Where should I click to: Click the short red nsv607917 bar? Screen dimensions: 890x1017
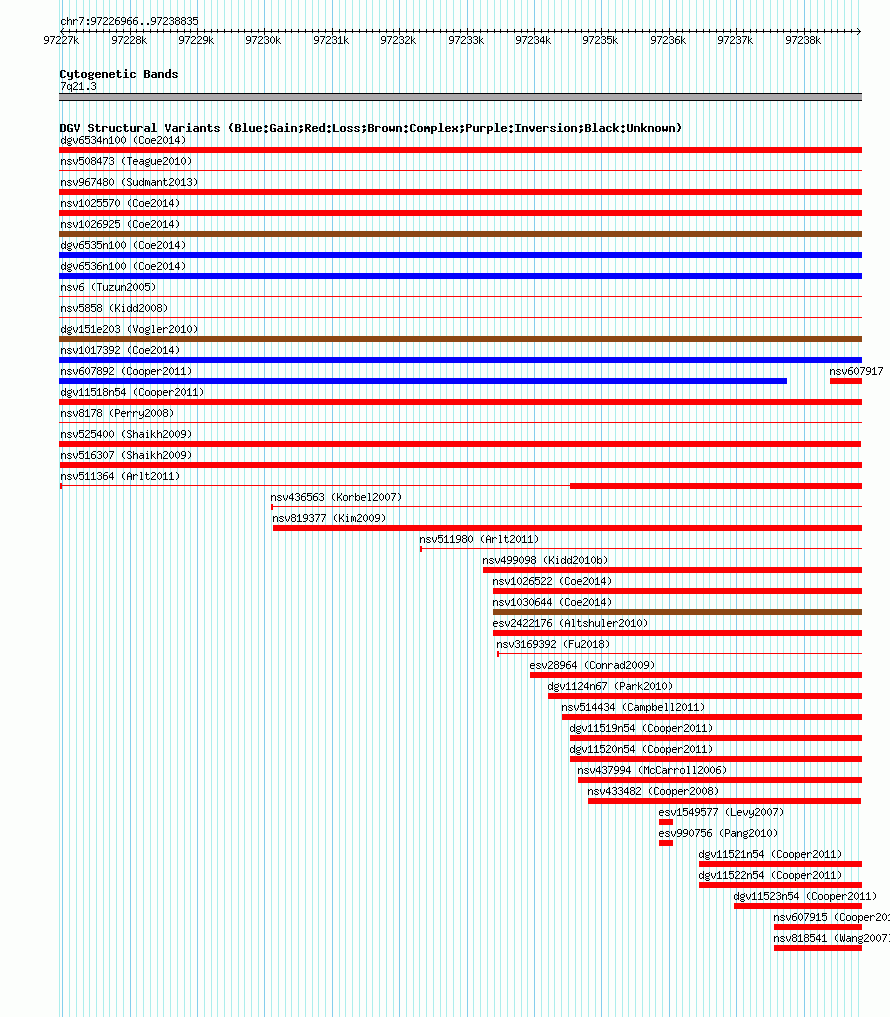tap(846, 381)
